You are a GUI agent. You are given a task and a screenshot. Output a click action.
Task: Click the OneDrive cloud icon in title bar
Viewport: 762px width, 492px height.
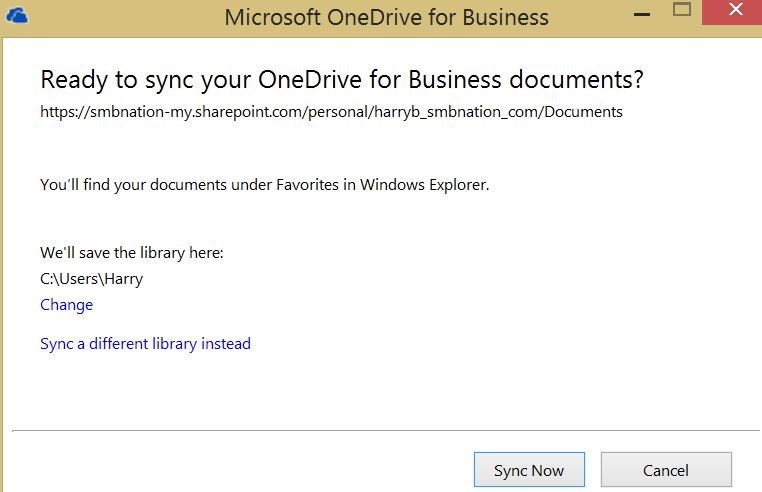[x=17, y=16]
